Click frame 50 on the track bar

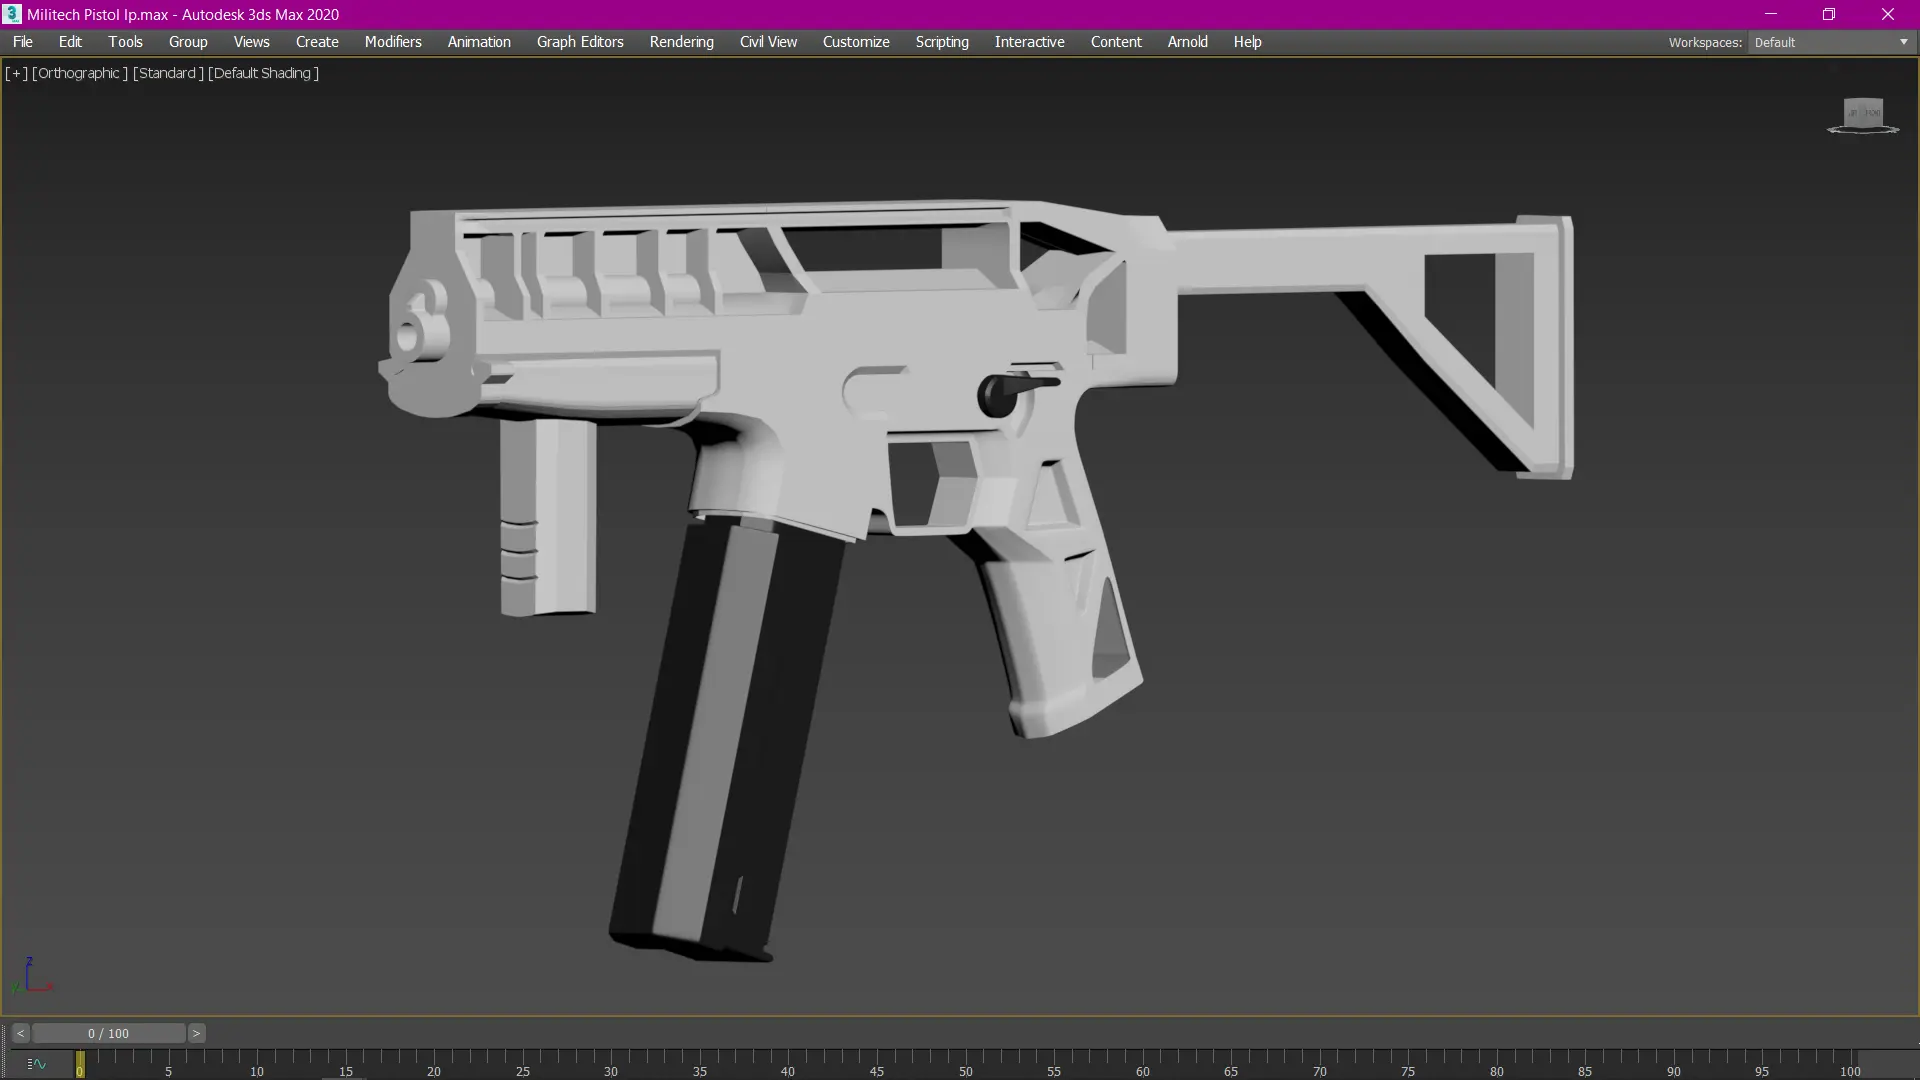click(965, 1064)
